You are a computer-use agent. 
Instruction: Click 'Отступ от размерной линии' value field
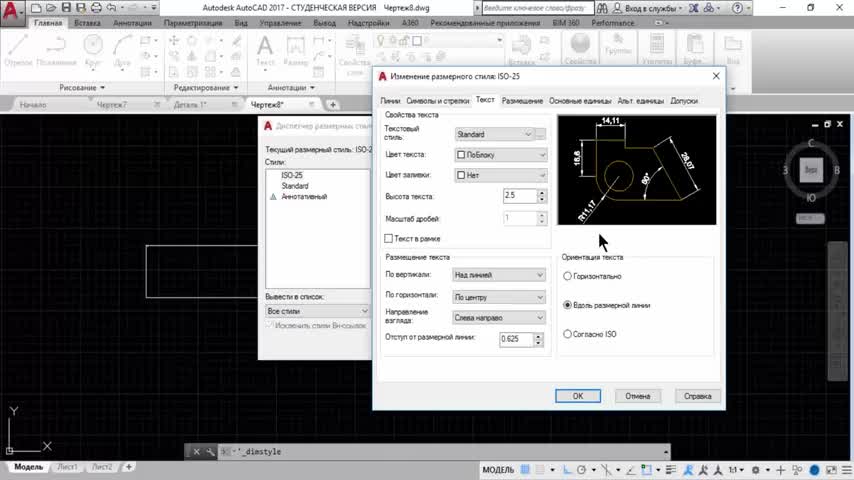coord(516,339)
